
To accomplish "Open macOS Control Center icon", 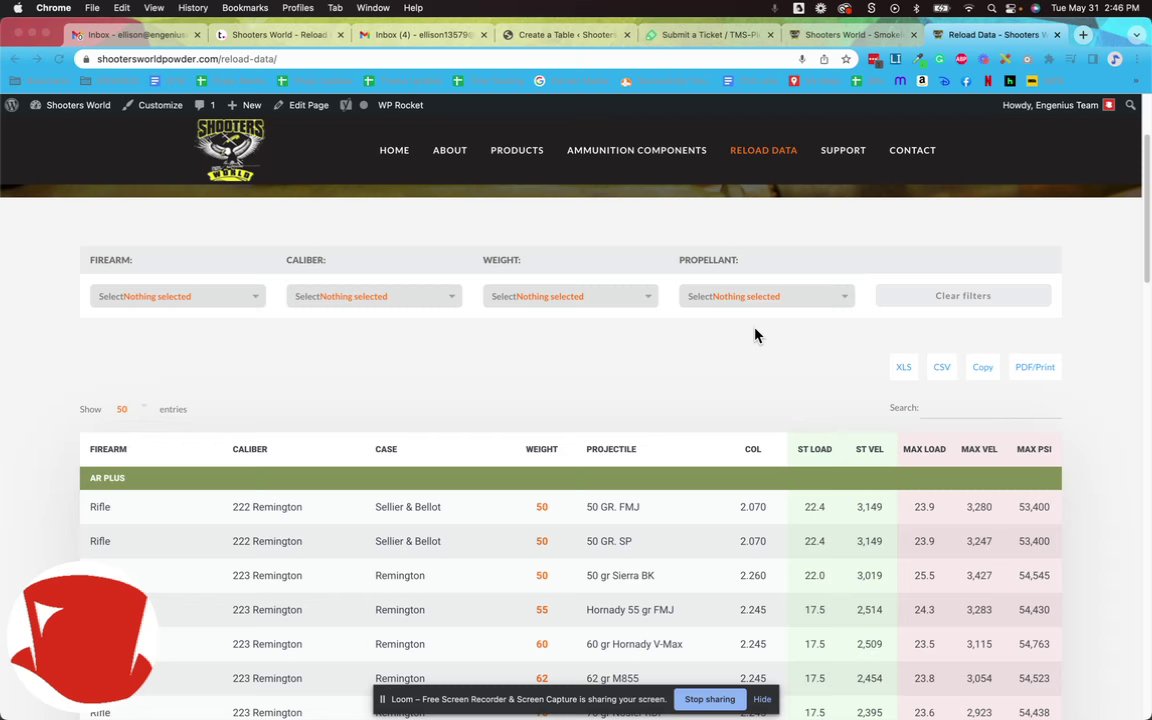I will tap(1012, 8).
